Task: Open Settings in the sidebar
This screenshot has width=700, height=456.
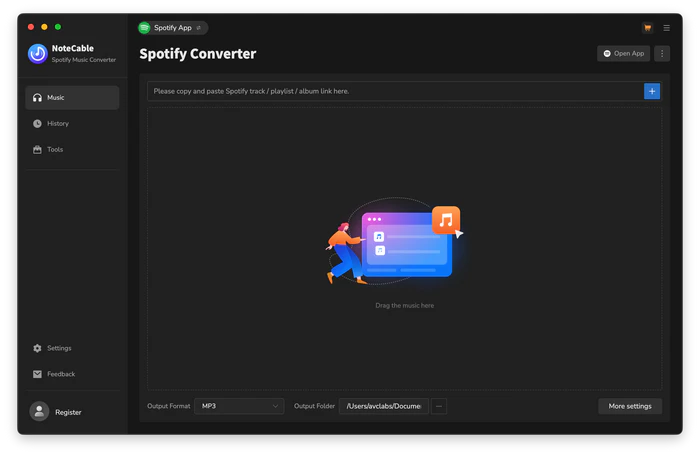Action: 72,348
